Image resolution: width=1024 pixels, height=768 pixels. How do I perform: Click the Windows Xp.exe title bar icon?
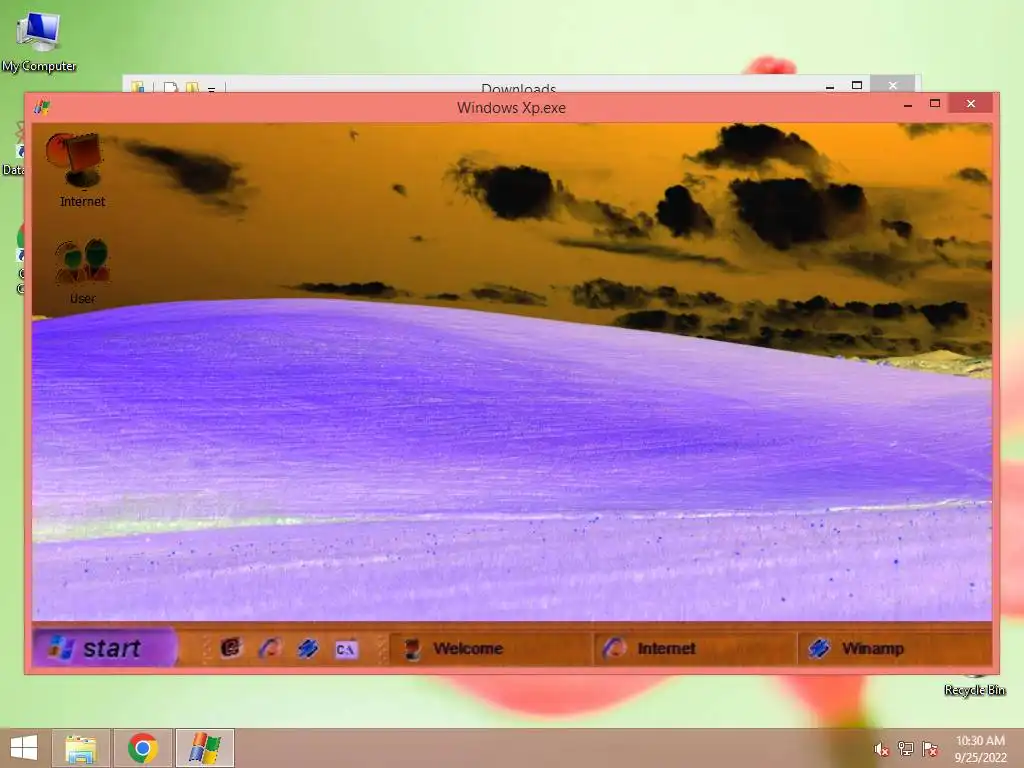click(42, 106)
